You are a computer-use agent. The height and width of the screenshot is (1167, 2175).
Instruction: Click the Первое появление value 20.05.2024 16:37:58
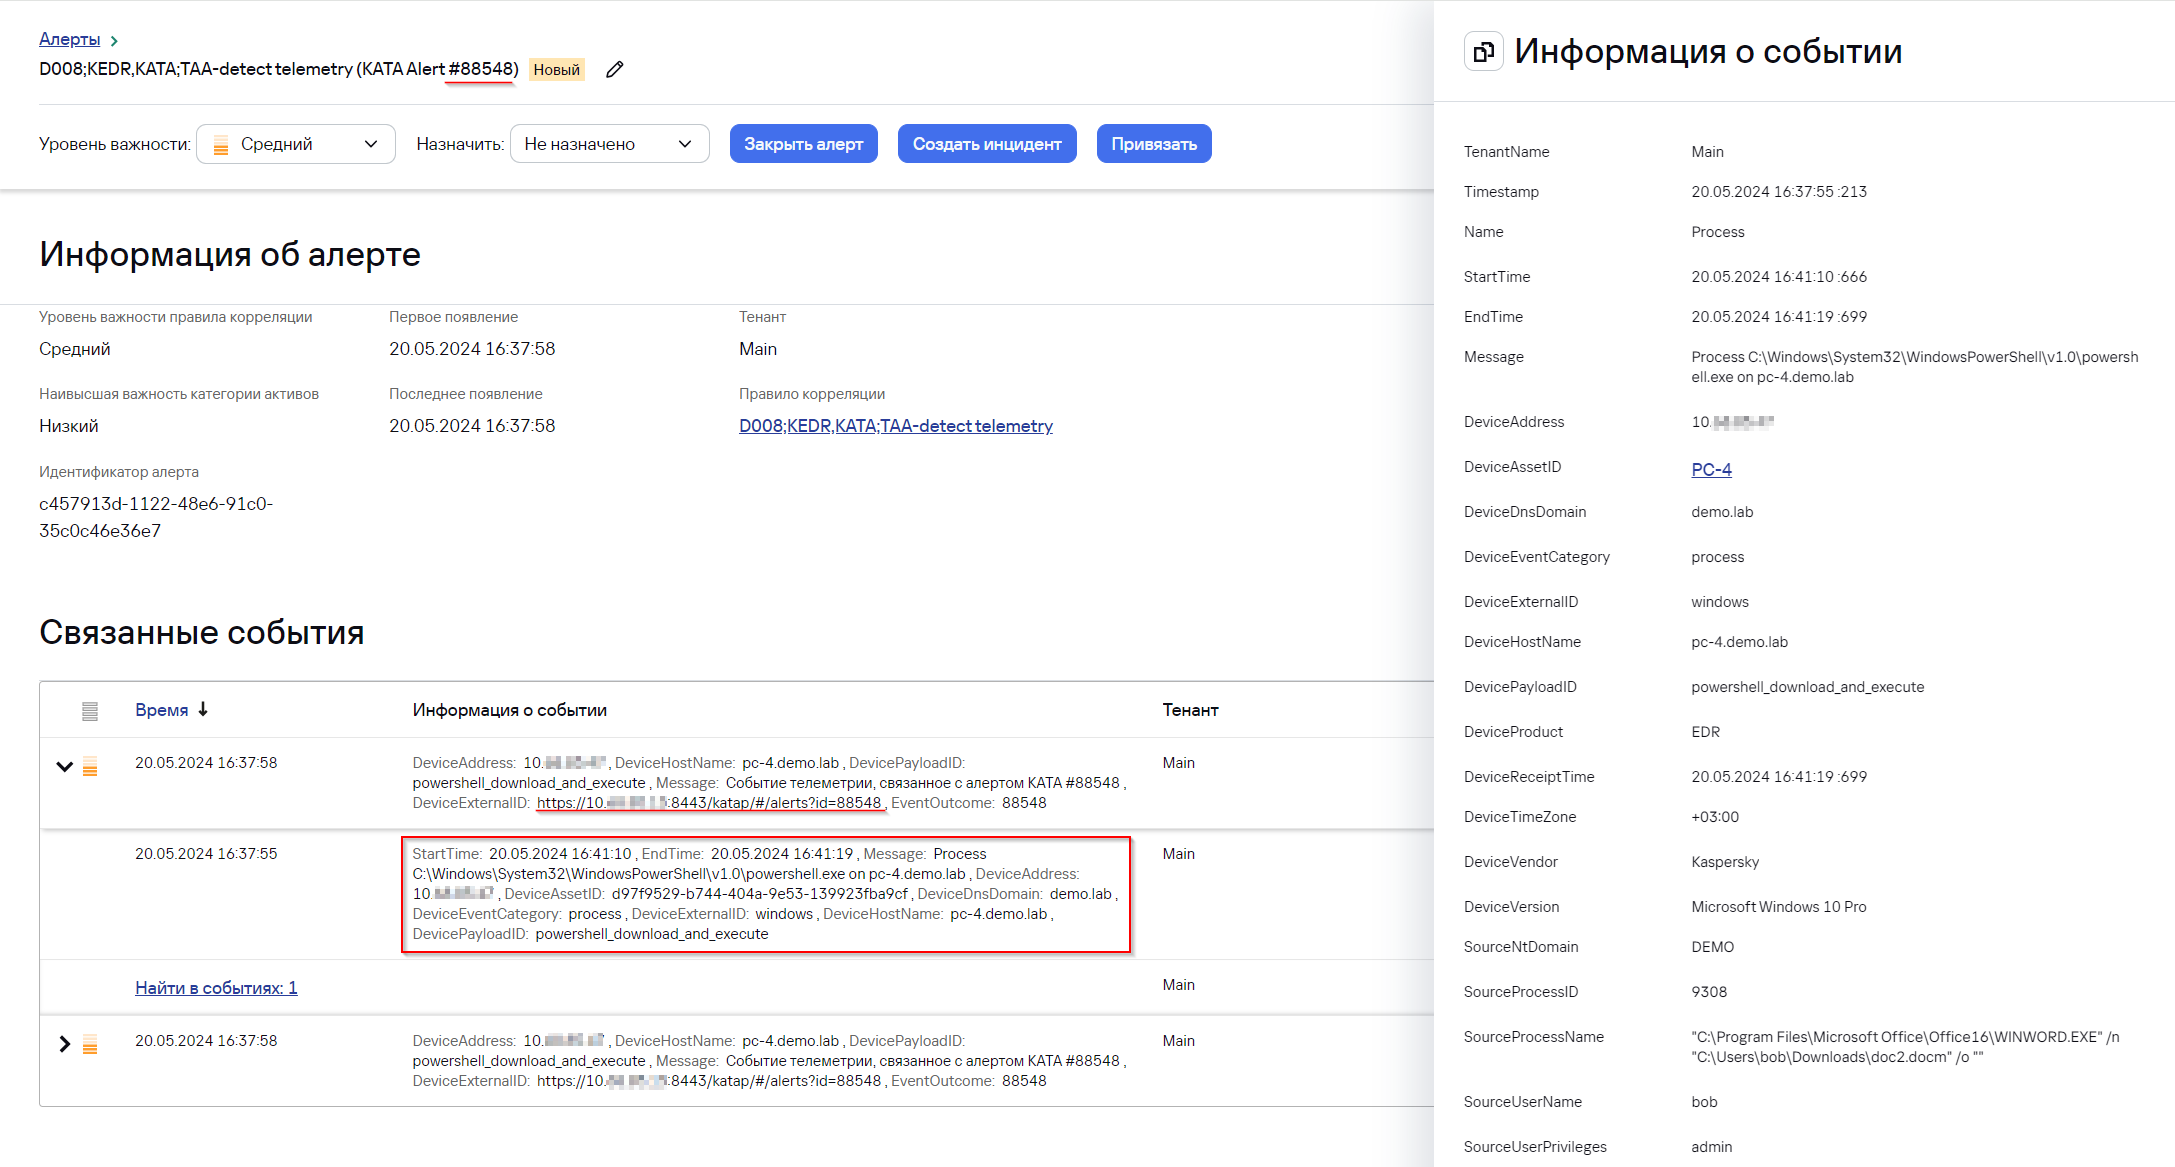click(x=472, y=349)
